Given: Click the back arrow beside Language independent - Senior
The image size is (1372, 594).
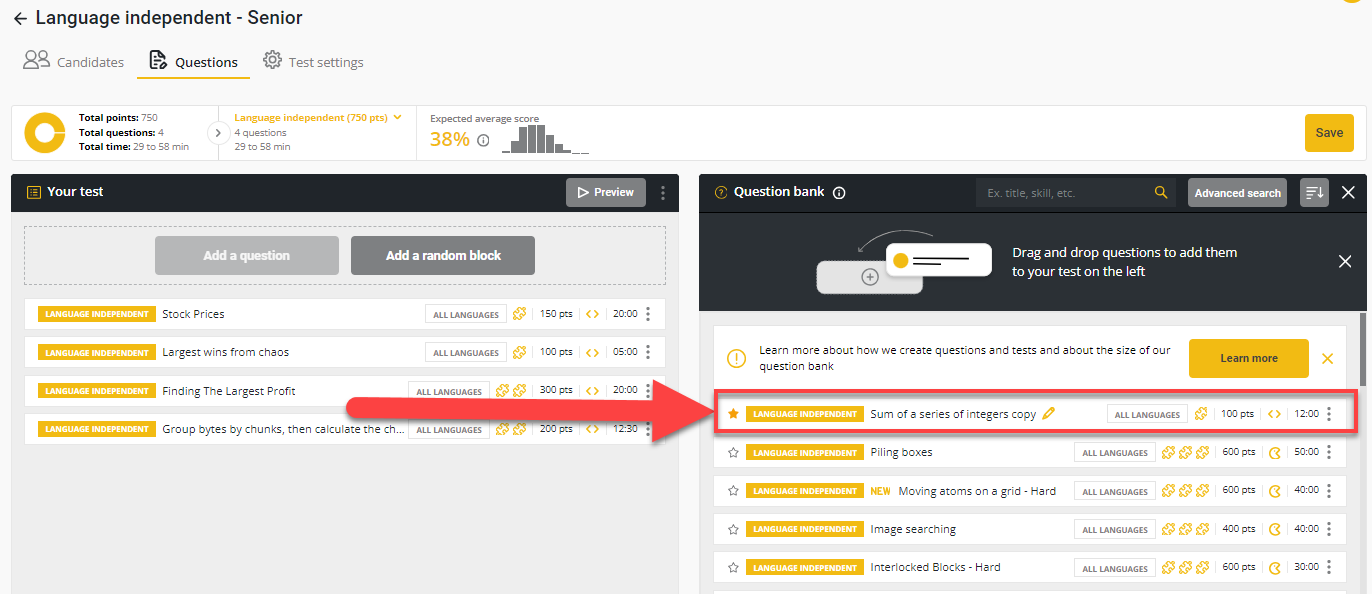Looking at the screenshot, I should 20,19.
